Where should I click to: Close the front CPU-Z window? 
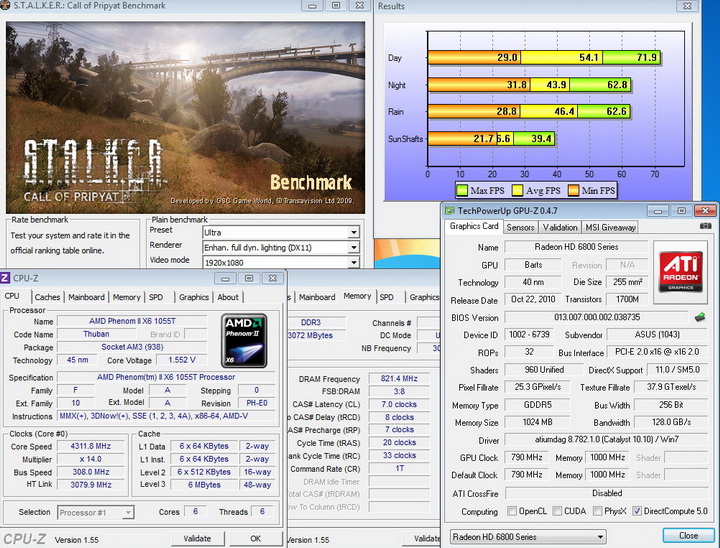click(273, 278)
